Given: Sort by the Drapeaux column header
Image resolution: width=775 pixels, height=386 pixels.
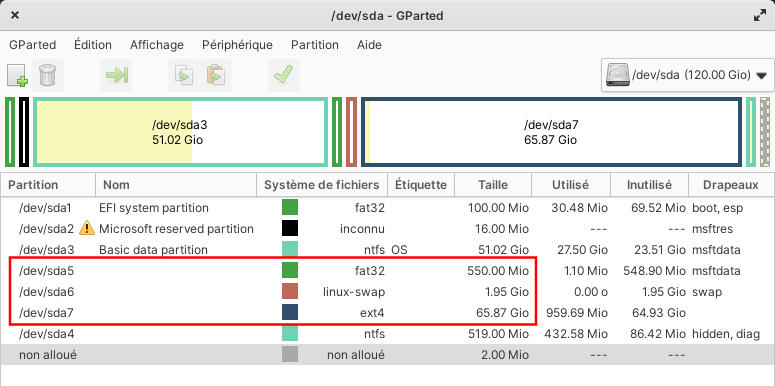Looking at the screenshot, I should 732,185.
